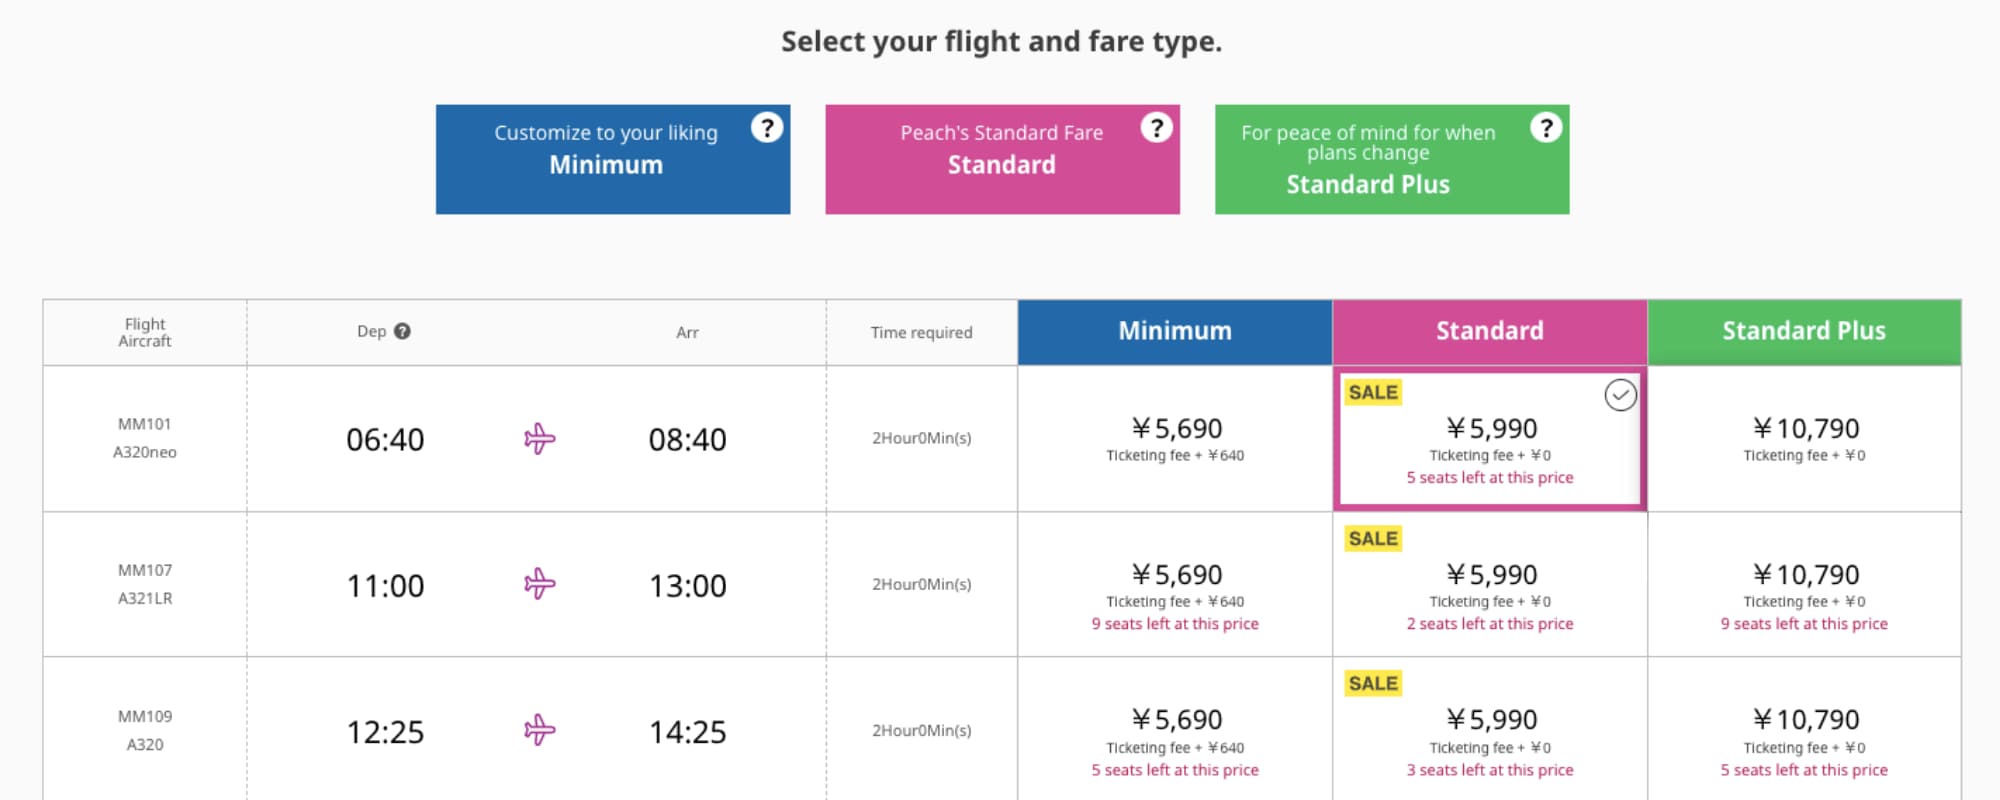Click the Standard Plus column header
The width and height of the screenshot is (2000, 800).
coord(1804,332)
